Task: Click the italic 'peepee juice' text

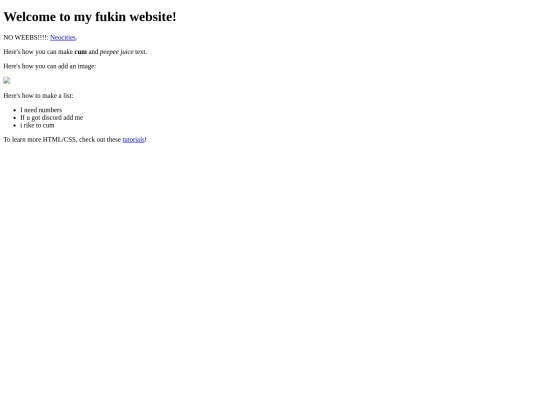Action: tap(116, 52)
